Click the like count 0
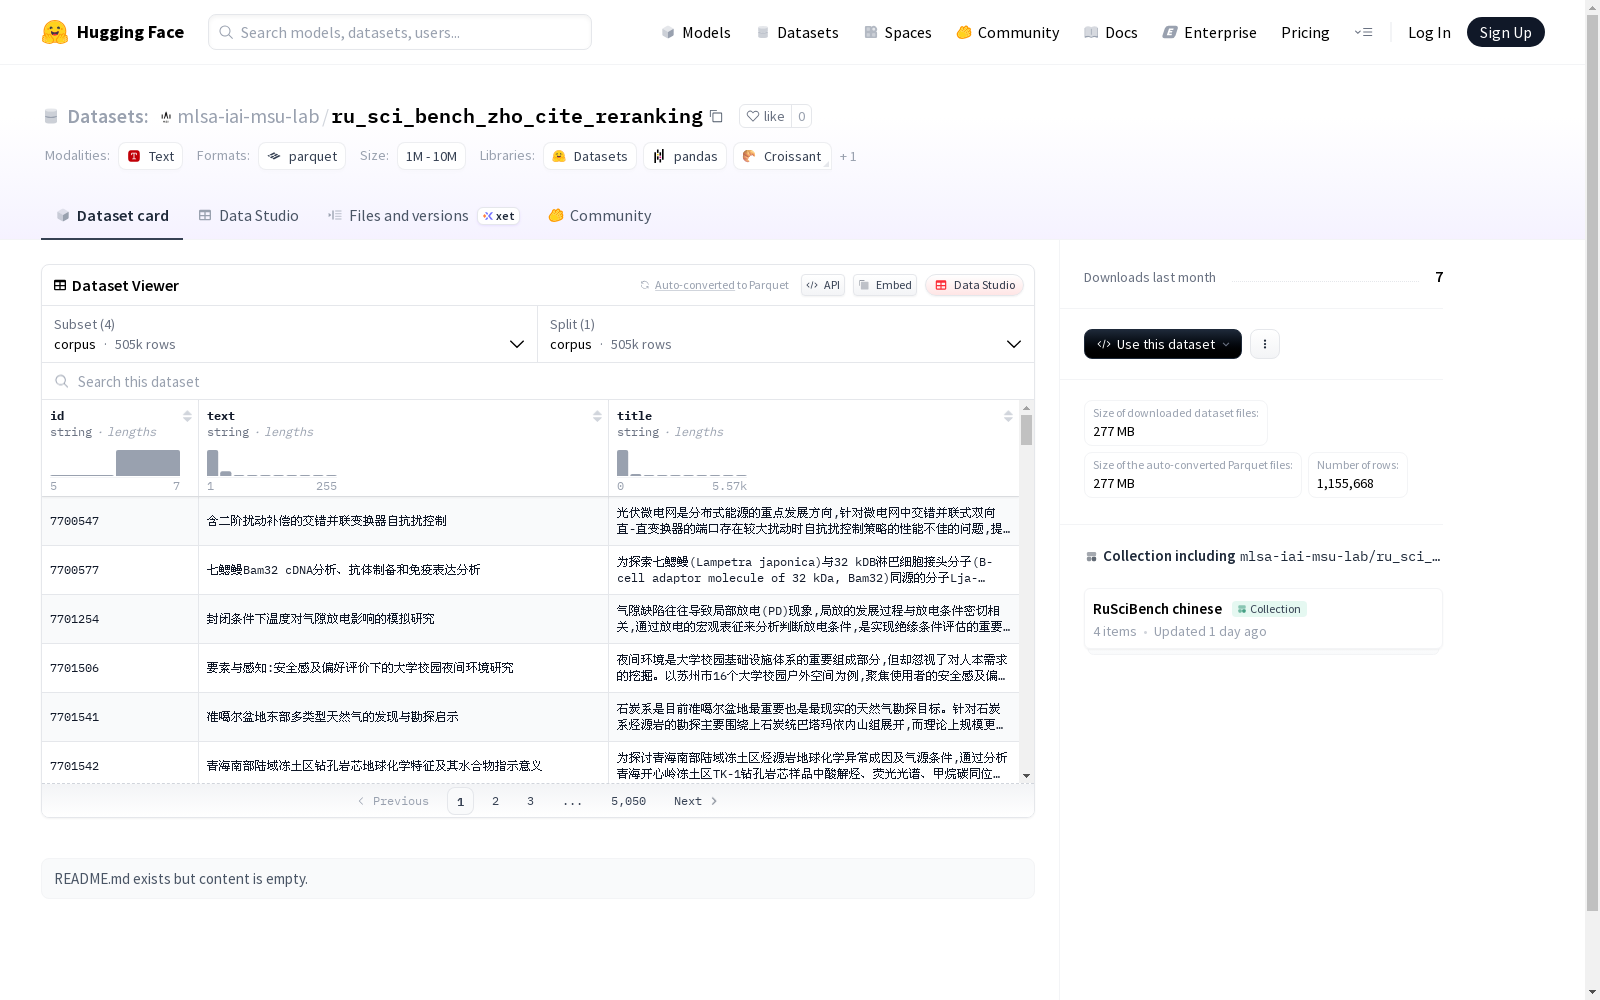This screenshot has height=1000, width=1600. pyautogui.click(x=801, y=116)
